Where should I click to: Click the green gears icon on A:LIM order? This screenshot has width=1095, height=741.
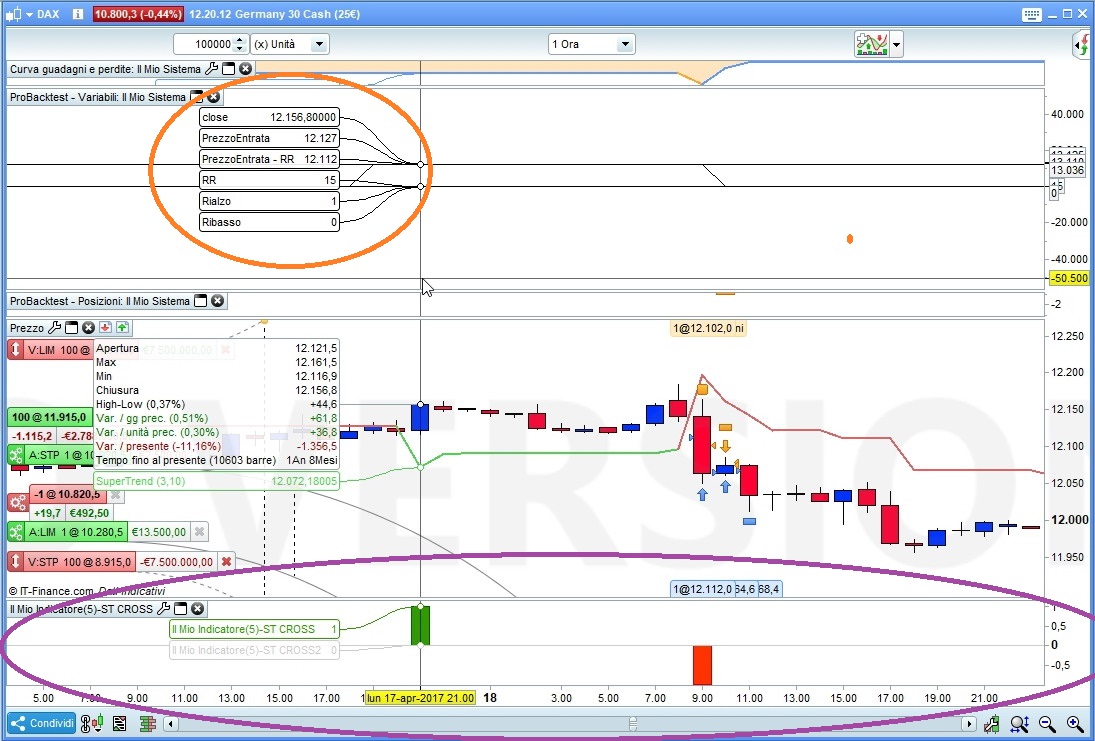click(16, 532)
